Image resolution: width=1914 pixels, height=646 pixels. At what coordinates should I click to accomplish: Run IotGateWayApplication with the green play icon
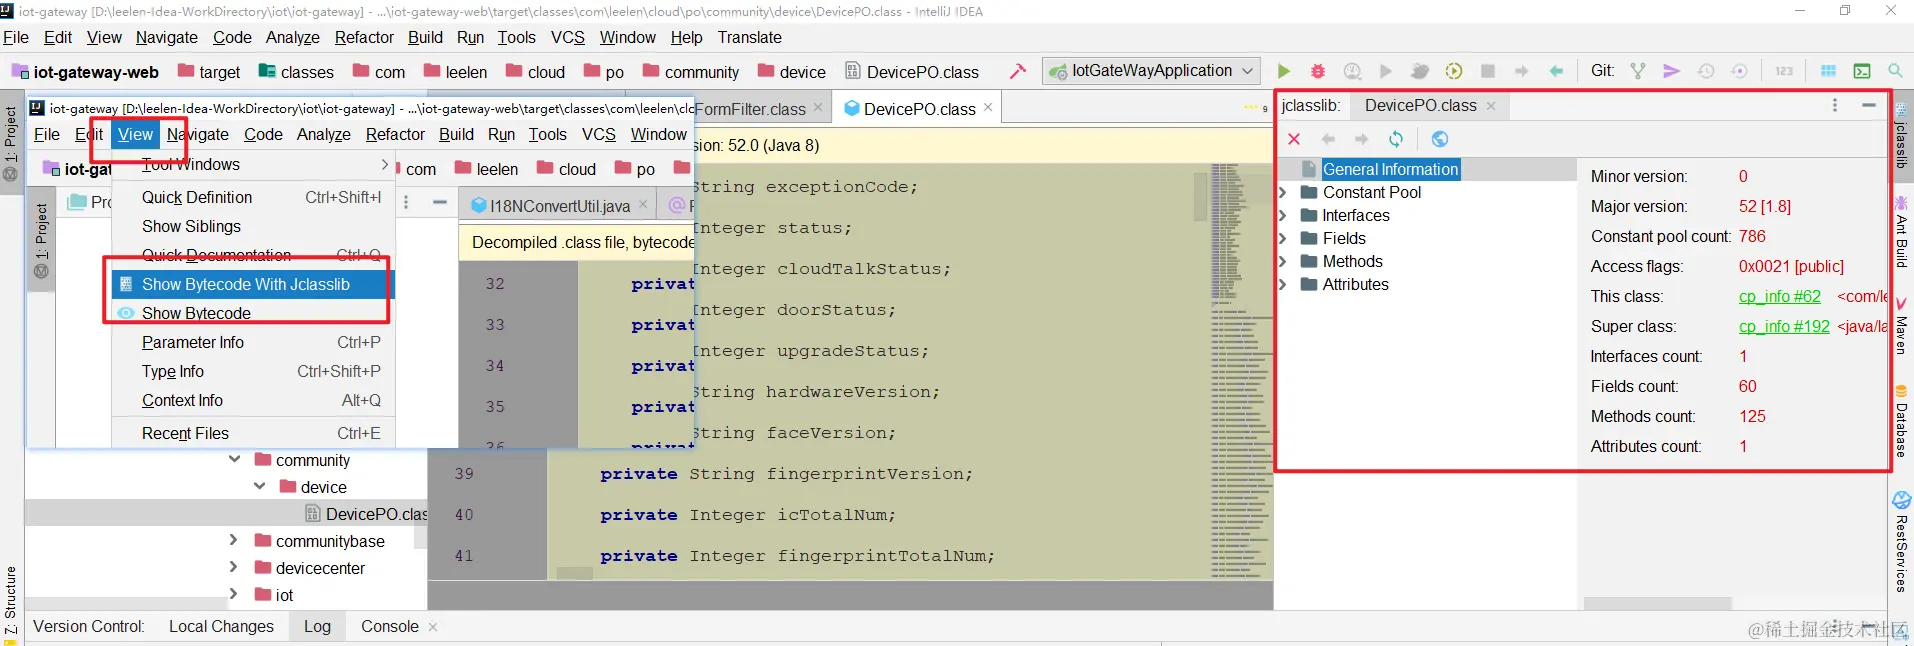tap(1284, 71)
